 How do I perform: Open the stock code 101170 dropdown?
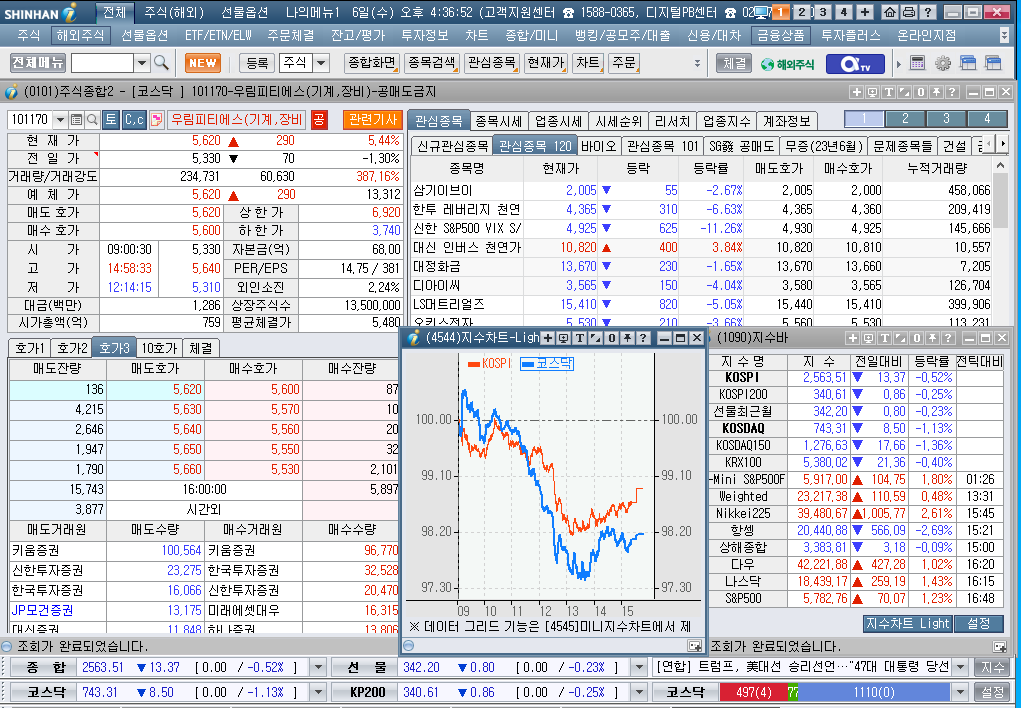point(59,119)
